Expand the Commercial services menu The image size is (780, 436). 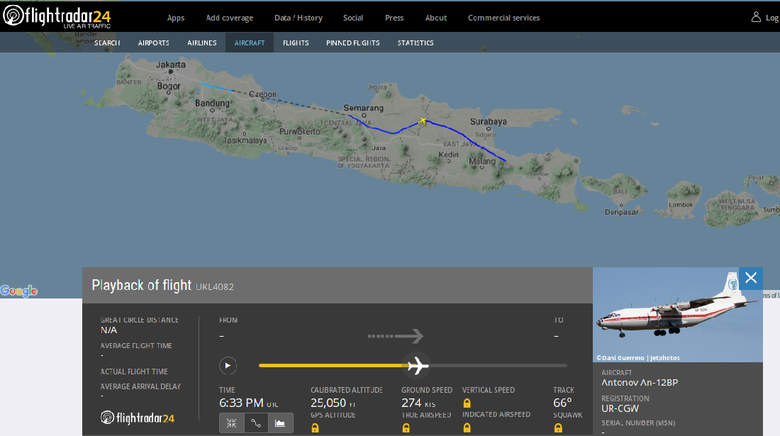coord(503,18)
